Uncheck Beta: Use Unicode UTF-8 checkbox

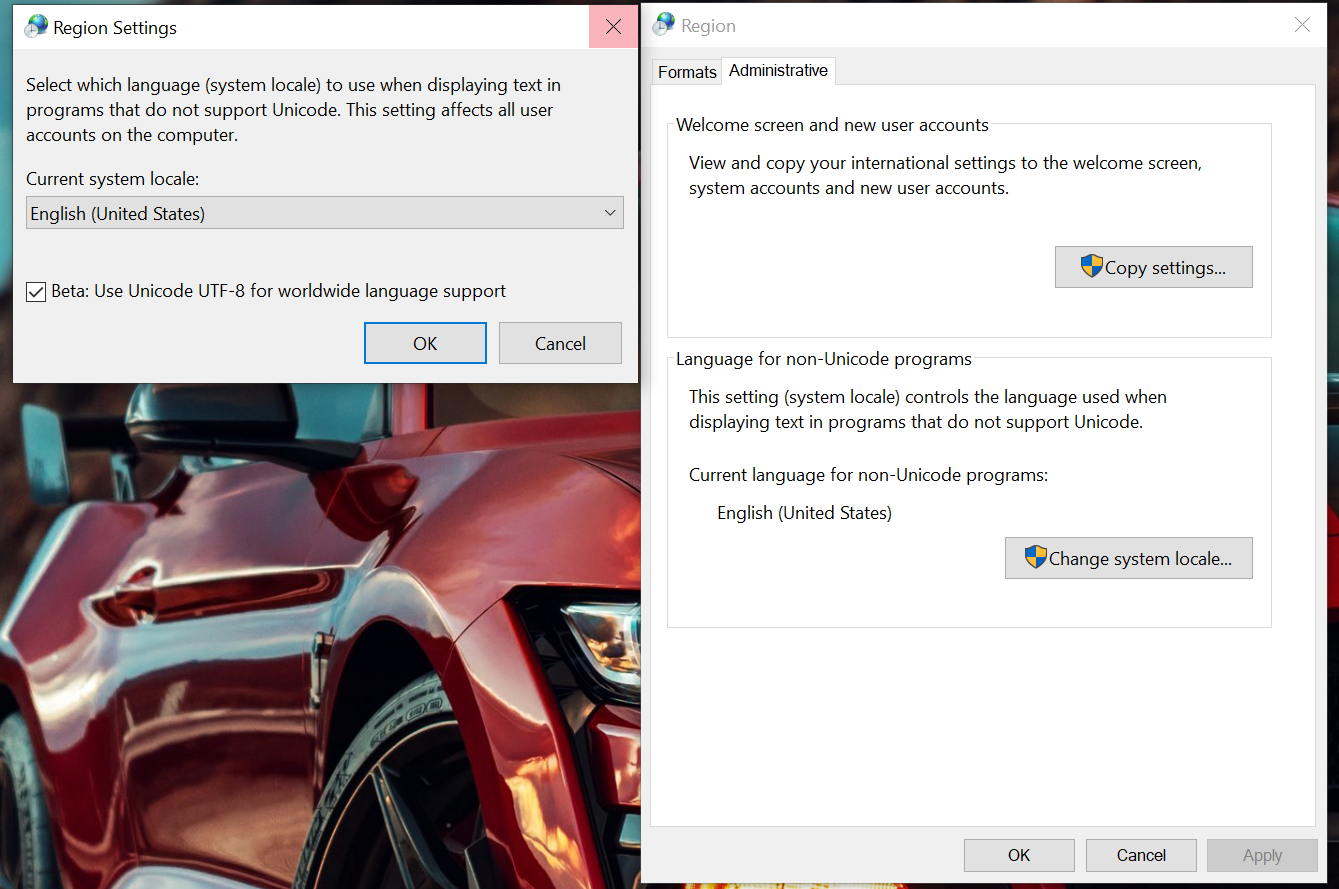[x=36, y=292]
